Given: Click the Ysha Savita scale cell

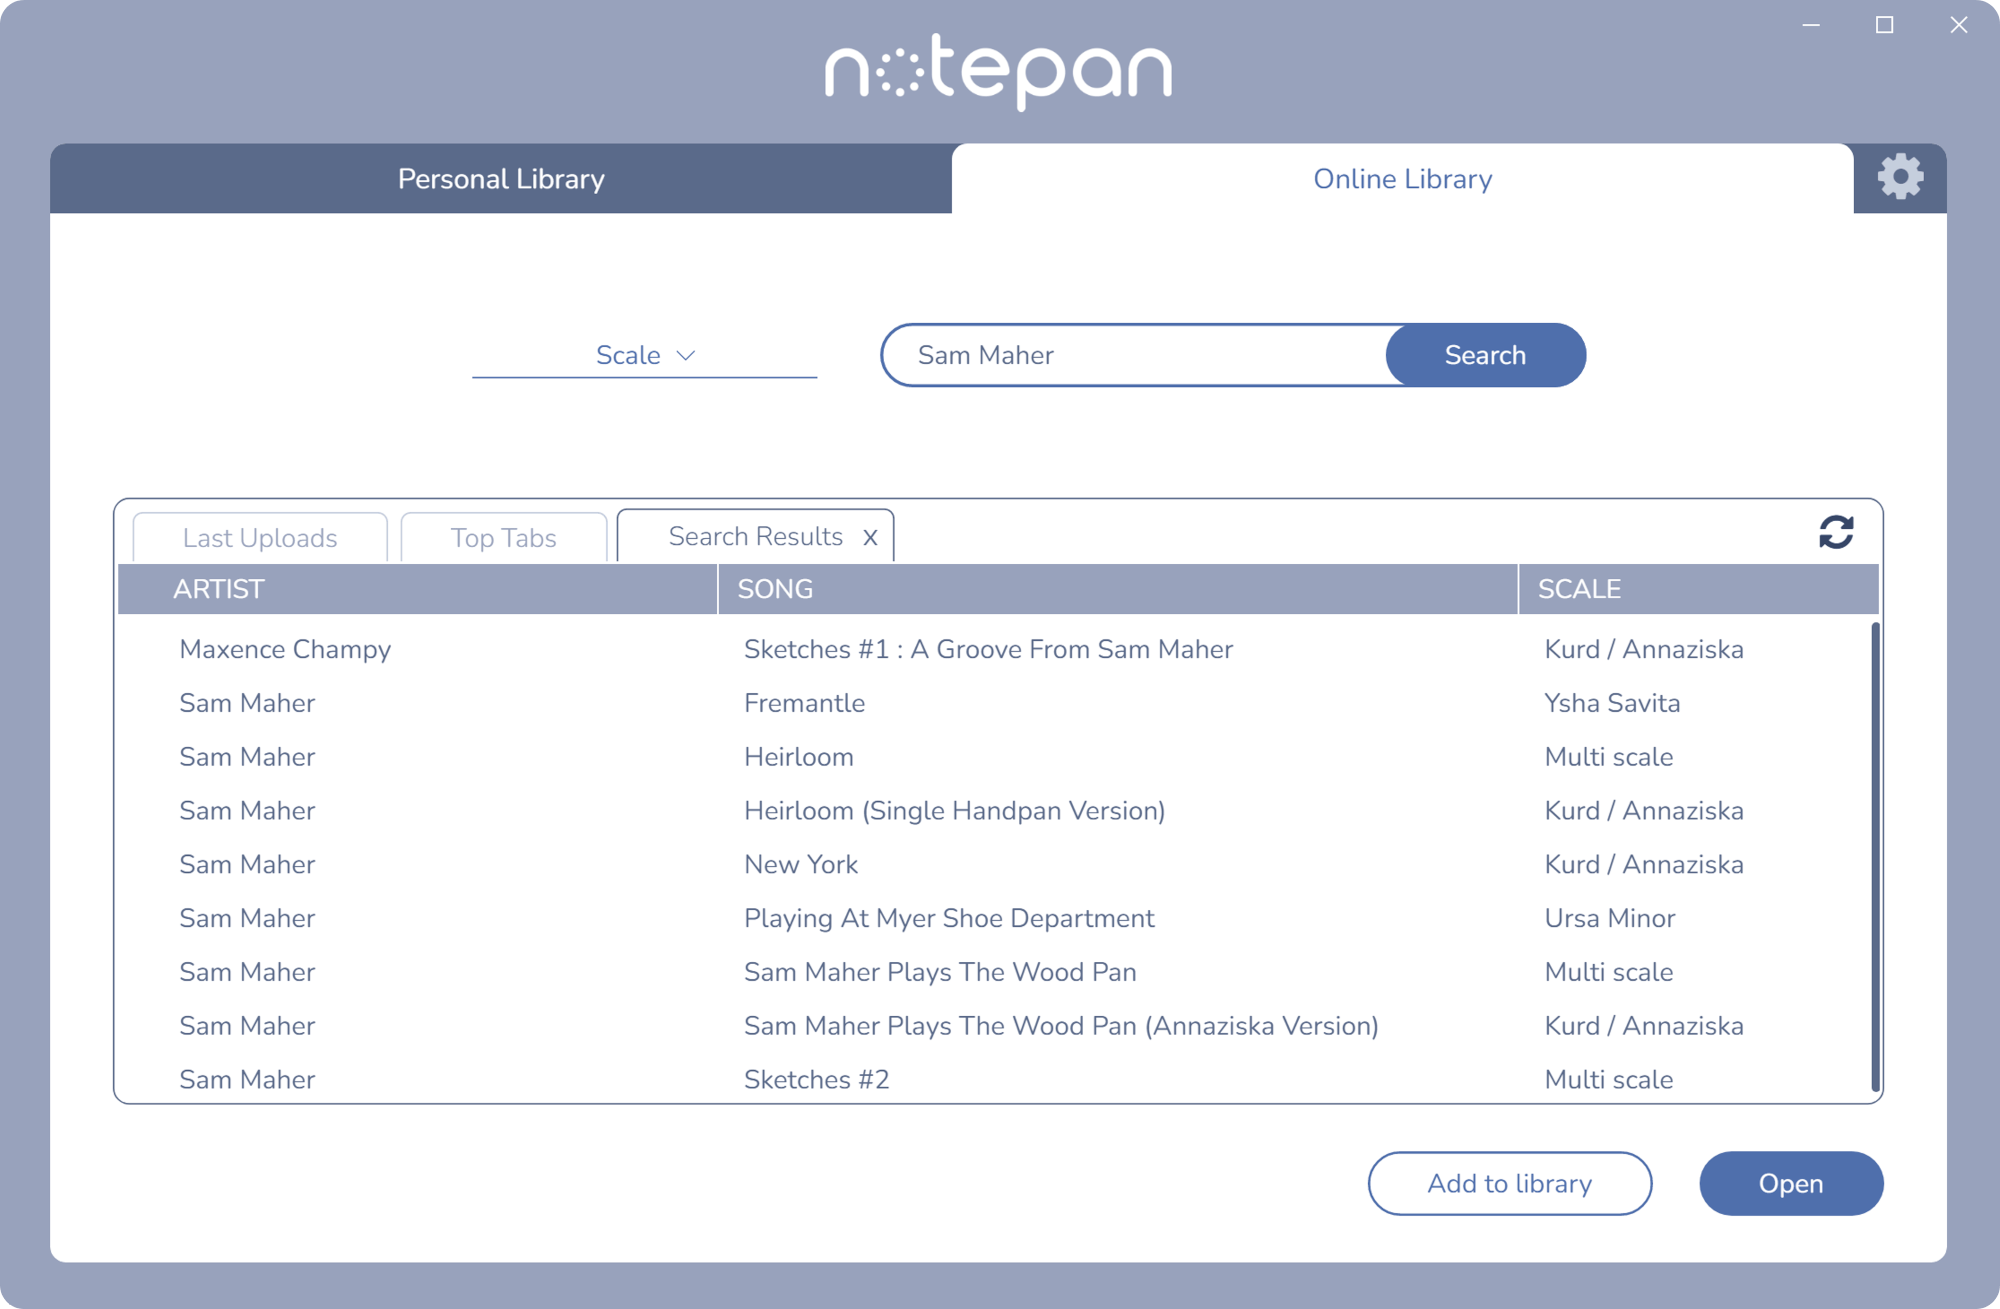Looking at the screenshot, I should point(1612,704).
